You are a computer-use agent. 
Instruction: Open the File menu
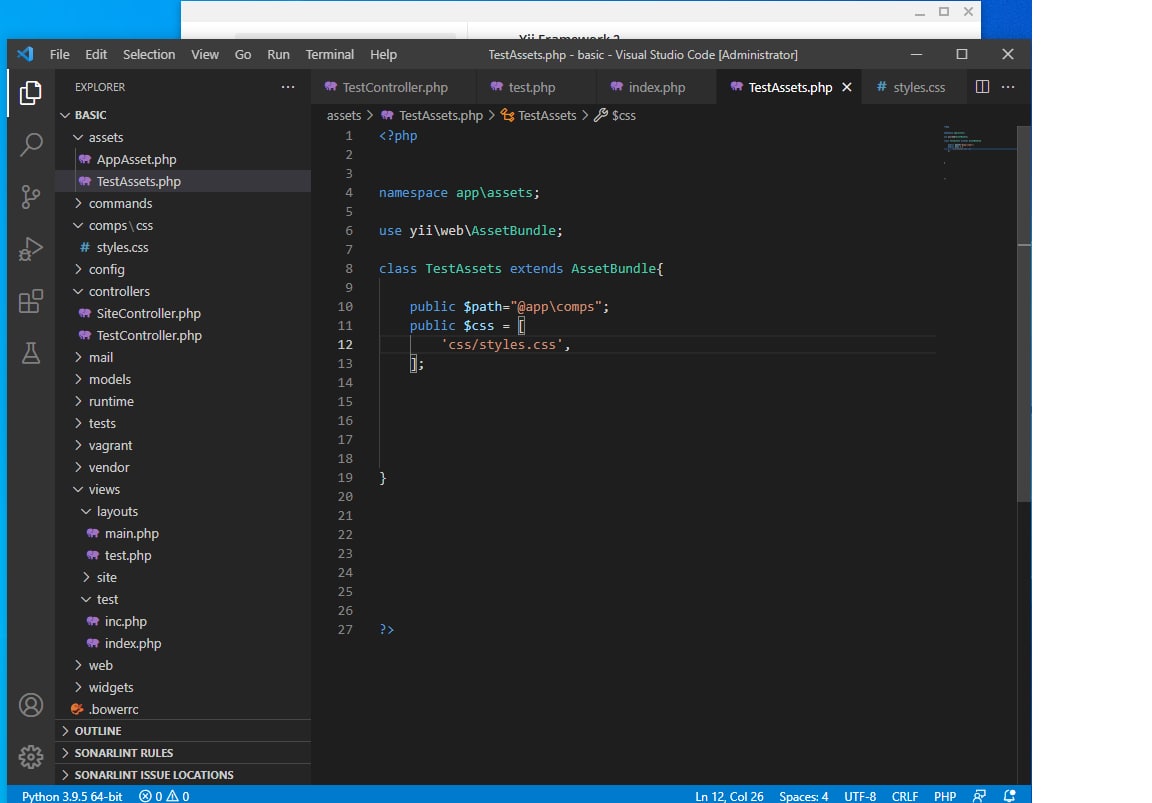tap(60, 54)
